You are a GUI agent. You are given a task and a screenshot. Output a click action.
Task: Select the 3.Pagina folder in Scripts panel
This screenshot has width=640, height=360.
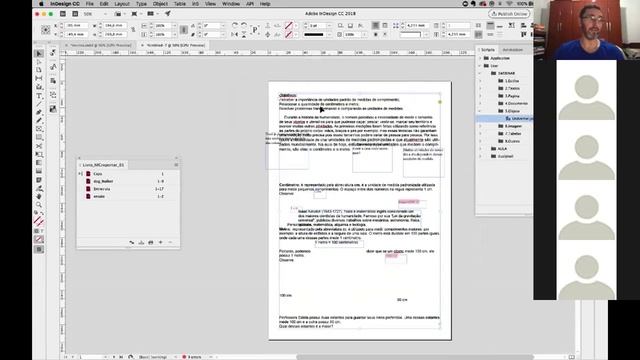coord(512,96)
